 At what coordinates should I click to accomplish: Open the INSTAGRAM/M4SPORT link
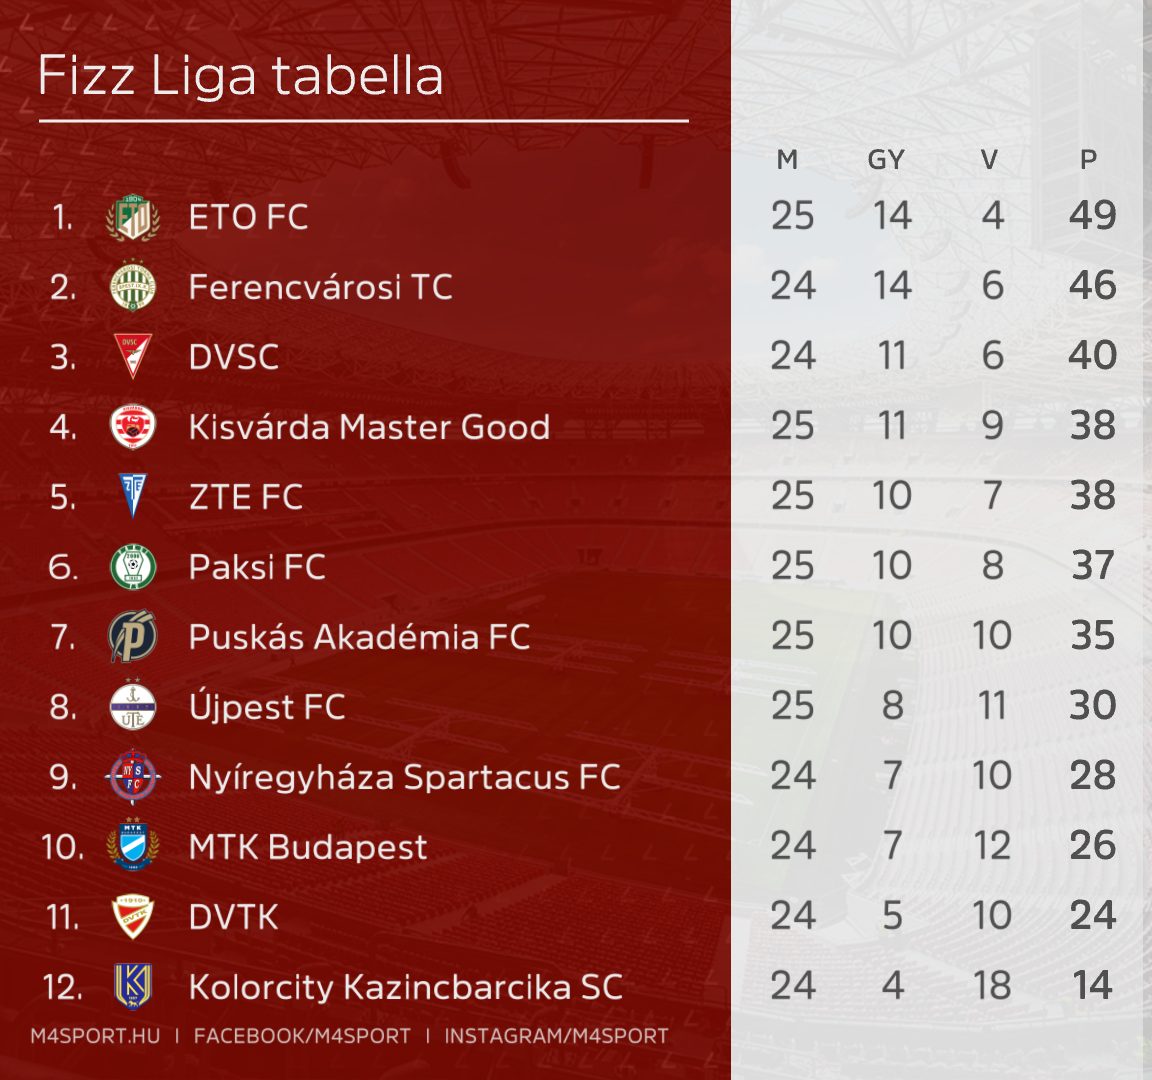[x=556, y=1036]
